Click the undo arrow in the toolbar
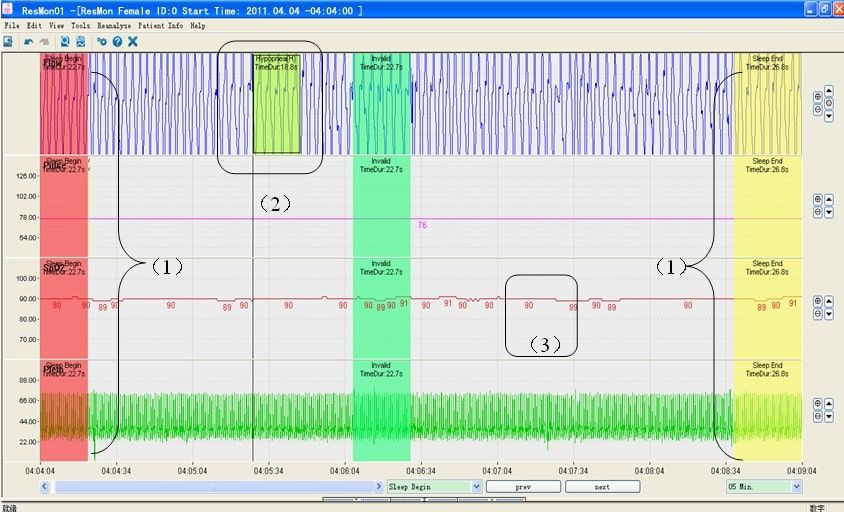The width and height of the screenshot is (844, 512). (x=27, y=41)
